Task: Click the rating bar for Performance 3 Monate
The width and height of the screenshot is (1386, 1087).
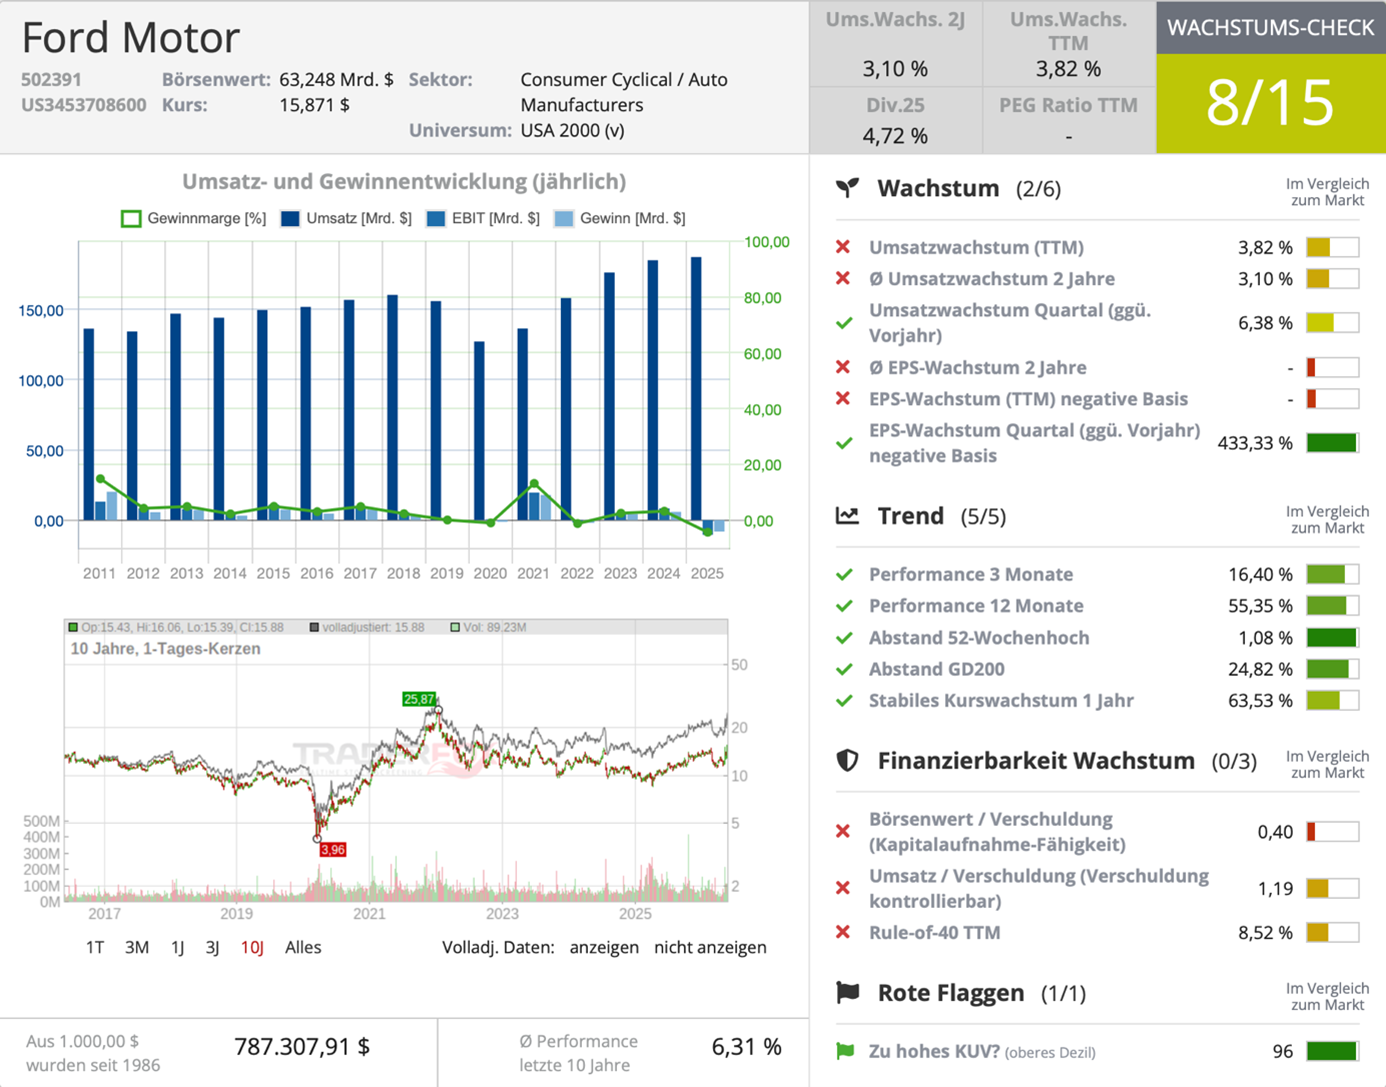Action: point(1332,575)
